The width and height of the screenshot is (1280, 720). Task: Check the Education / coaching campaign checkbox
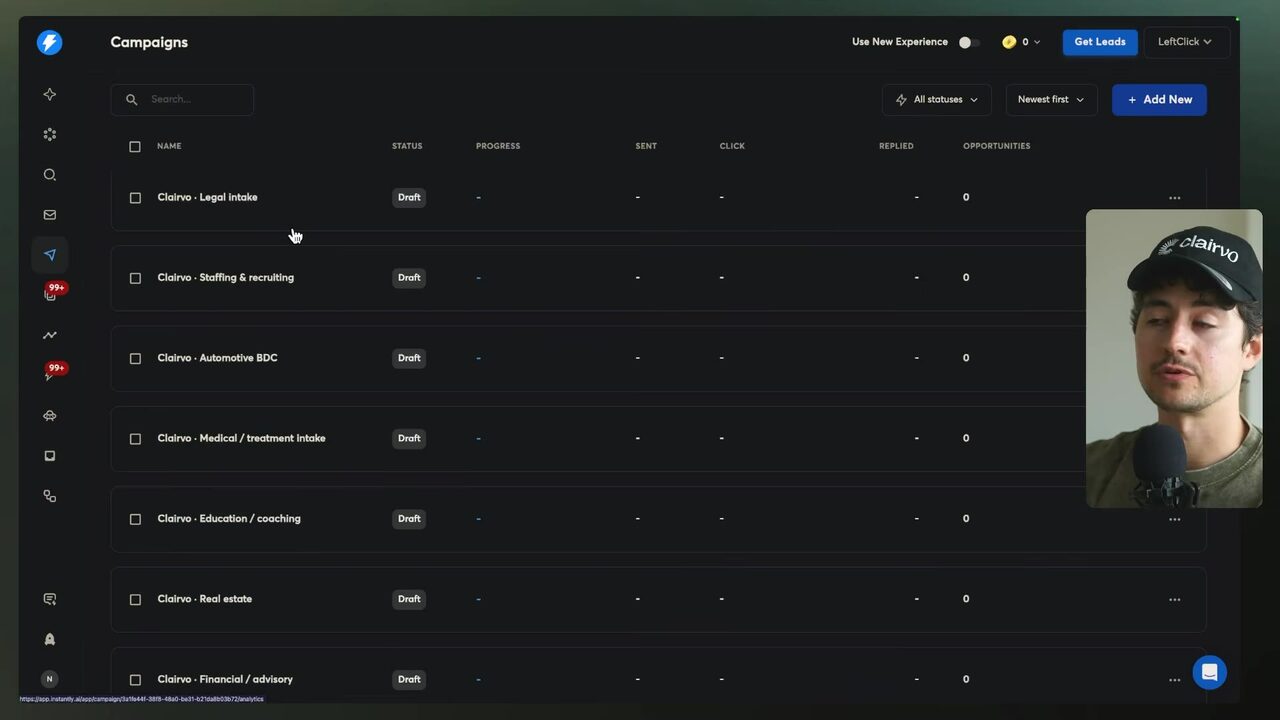pos(135,519)
